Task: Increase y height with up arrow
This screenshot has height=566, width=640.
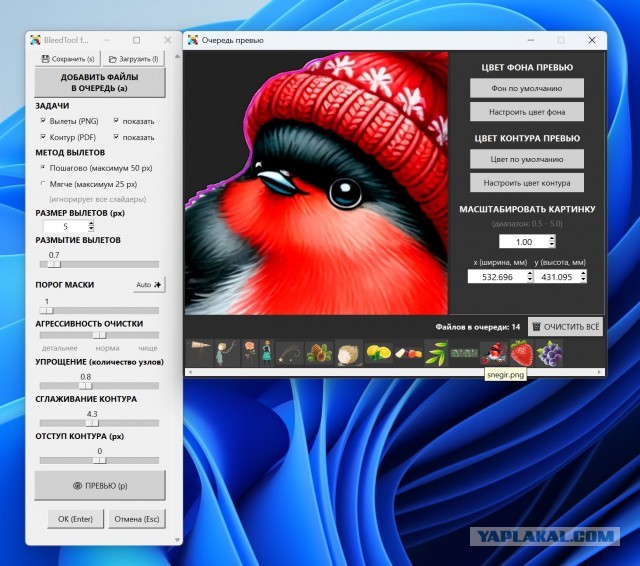Action: tap(584, 274)
